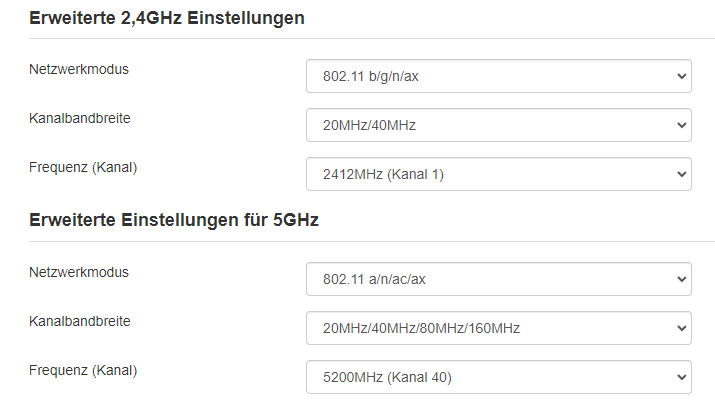Click the chevron arrow on 802.11 b/g/n/ax
Image resolution: width=715 pixels, height=413 pixels.
click(x=682, y=76)
